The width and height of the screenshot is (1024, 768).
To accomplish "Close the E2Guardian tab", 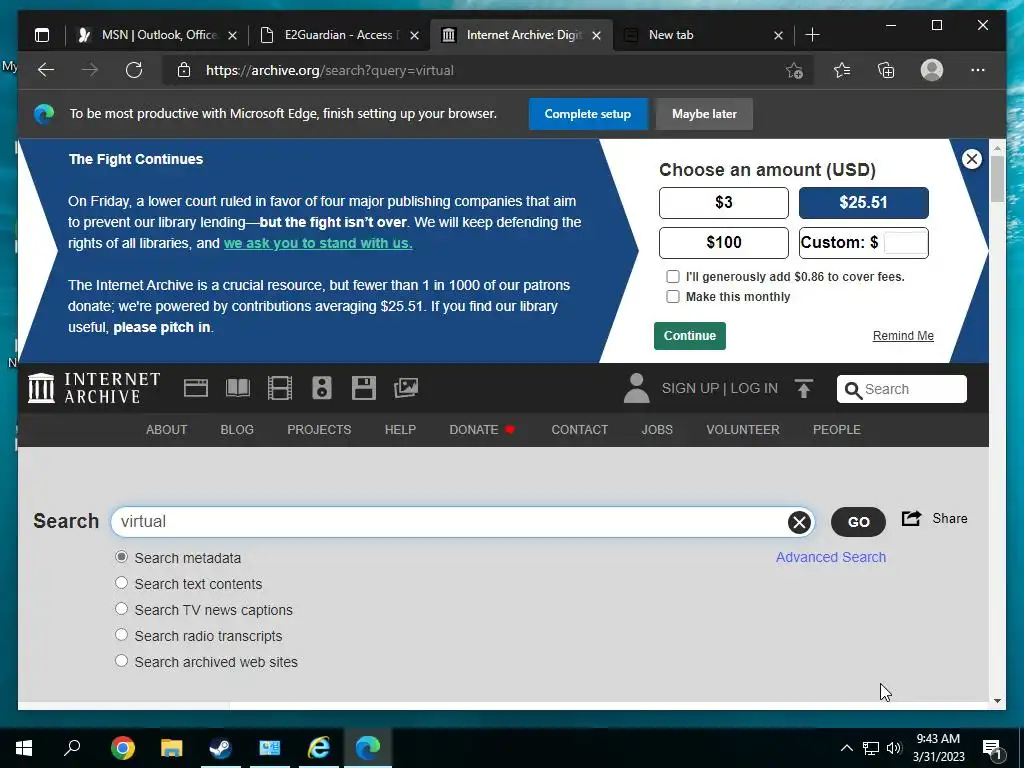I will point(414,35).
